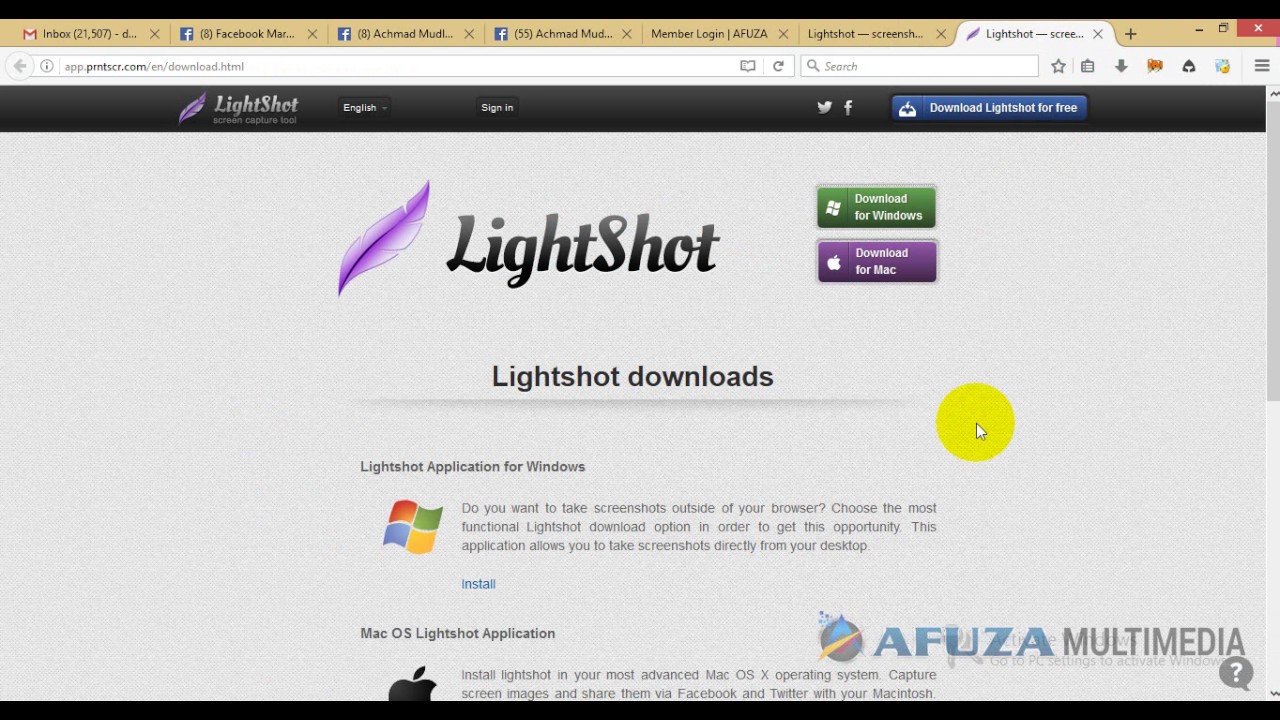
Task: Click 'Lightshot downloads' heading text
Action: click(632, 376)
